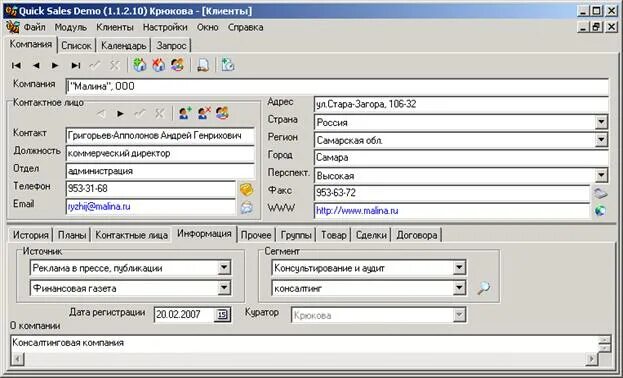Expand the Регион dropdown
Screen dimensions: 623x378
click(602, 140)
